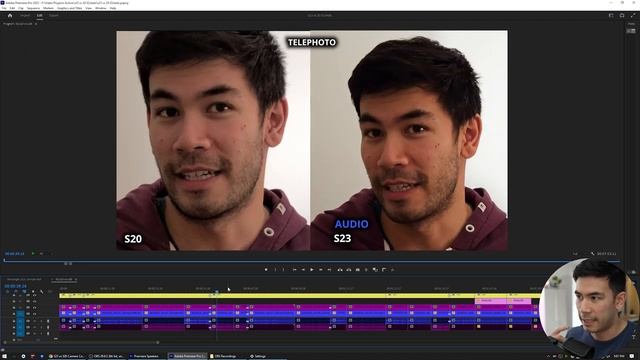The width and height of the screenshot is (640, 360).
Task: Click the Export Frame camera icon
Action: coord(358,269)
